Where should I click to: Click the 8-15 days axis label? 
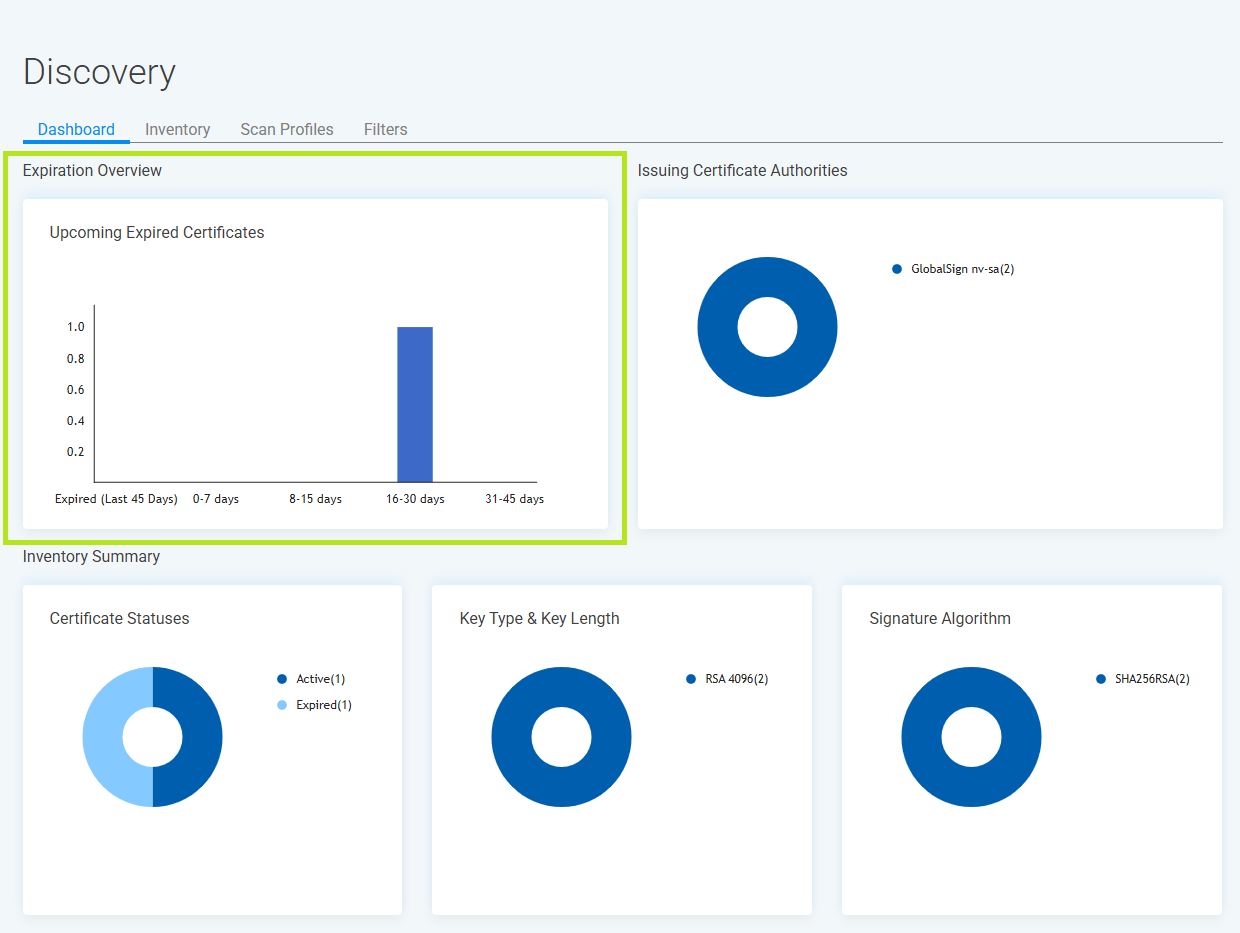(316, 499)
